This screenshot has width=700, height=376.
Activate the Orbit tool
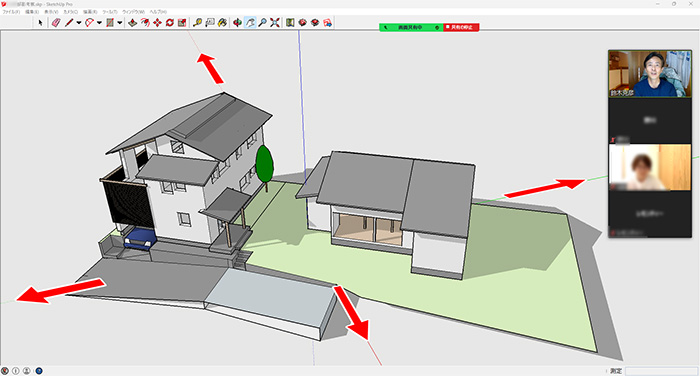(238, 22)
